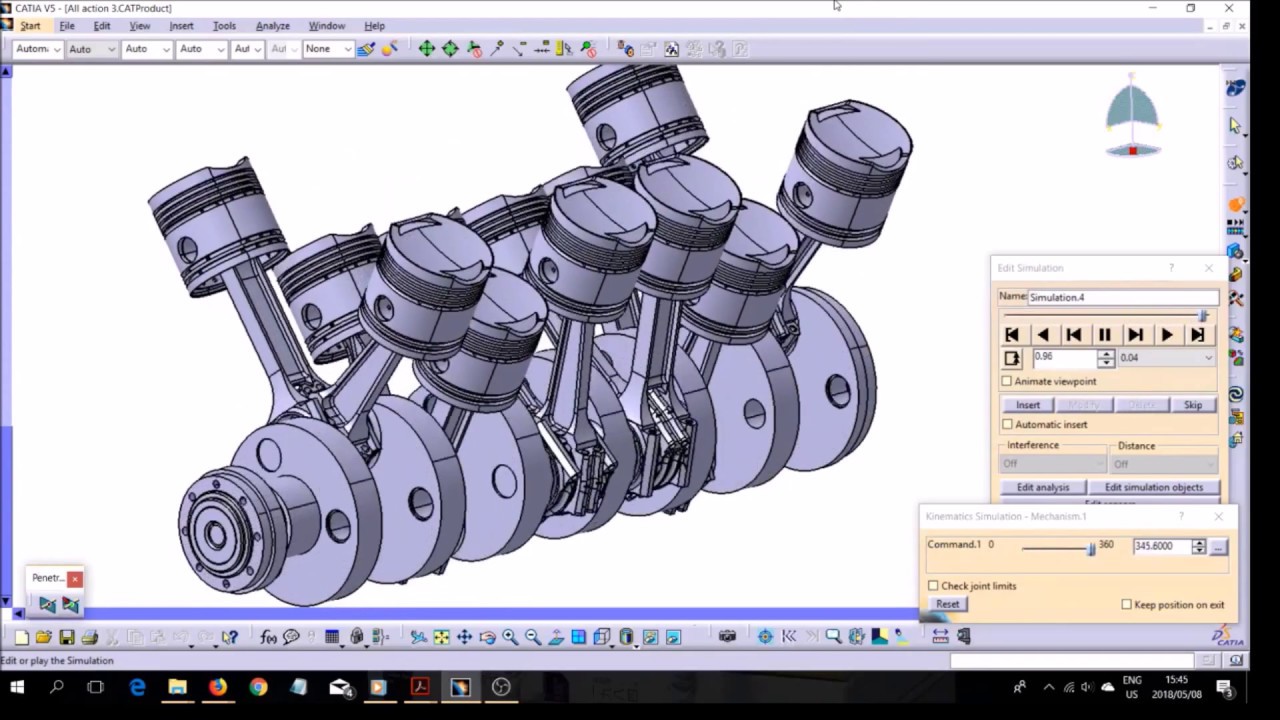Enable Check joint limits checkbox
This screenshot has width=1280, height=720.
coord(933,586)
